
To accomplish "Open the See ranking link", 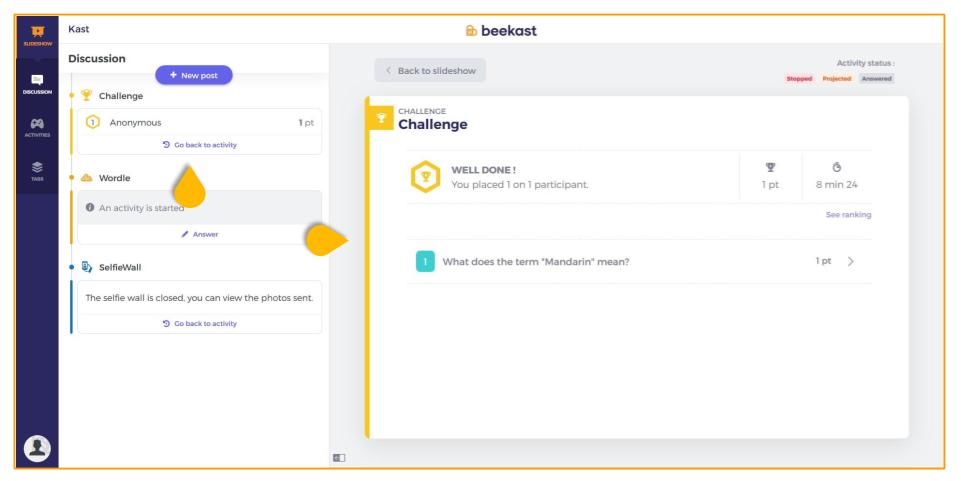I will click(x=848, y=214).
